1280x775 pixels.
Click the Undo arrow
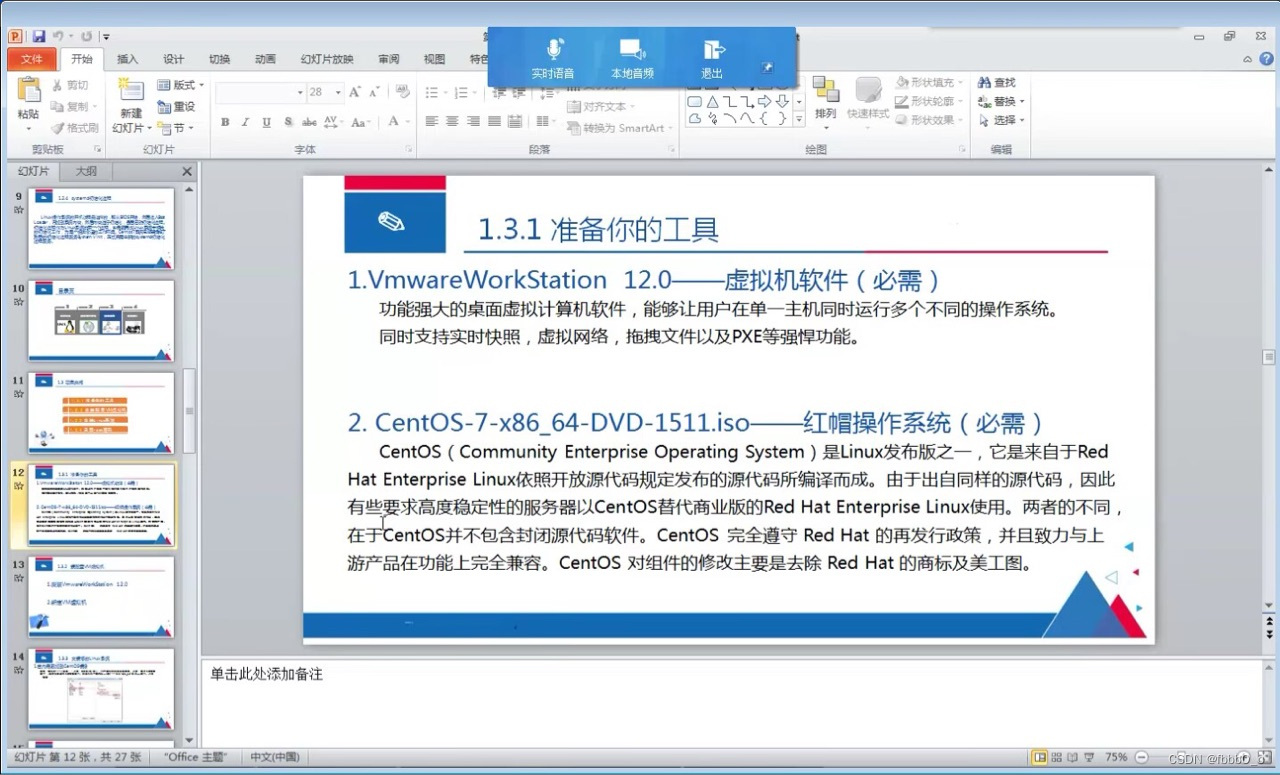[x=59, y=37]
